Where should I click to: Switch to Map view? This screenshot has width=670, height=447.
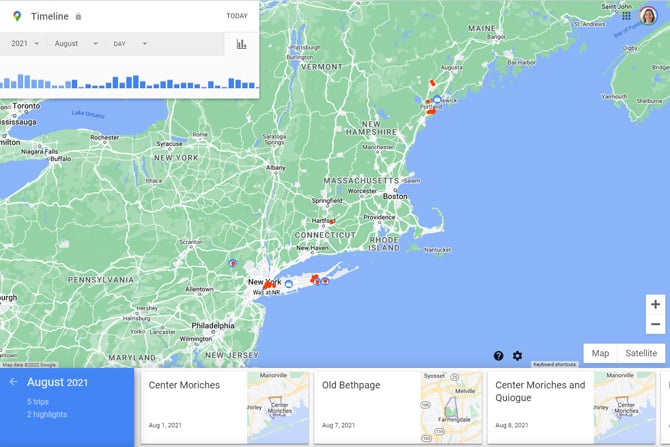(x=600, y=353)
